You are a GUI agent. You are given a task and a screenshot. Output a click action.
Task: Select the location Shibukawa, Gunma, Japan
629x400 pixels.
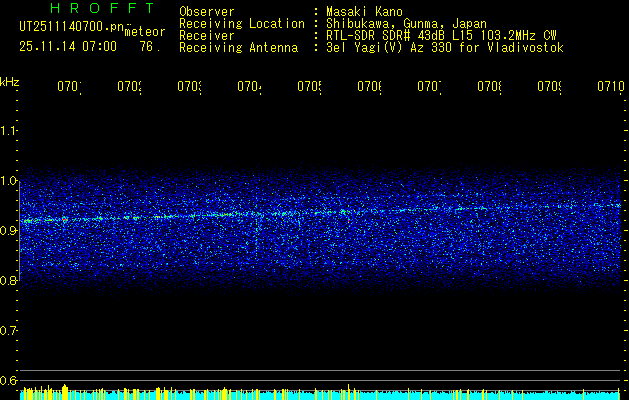[406, 23]
